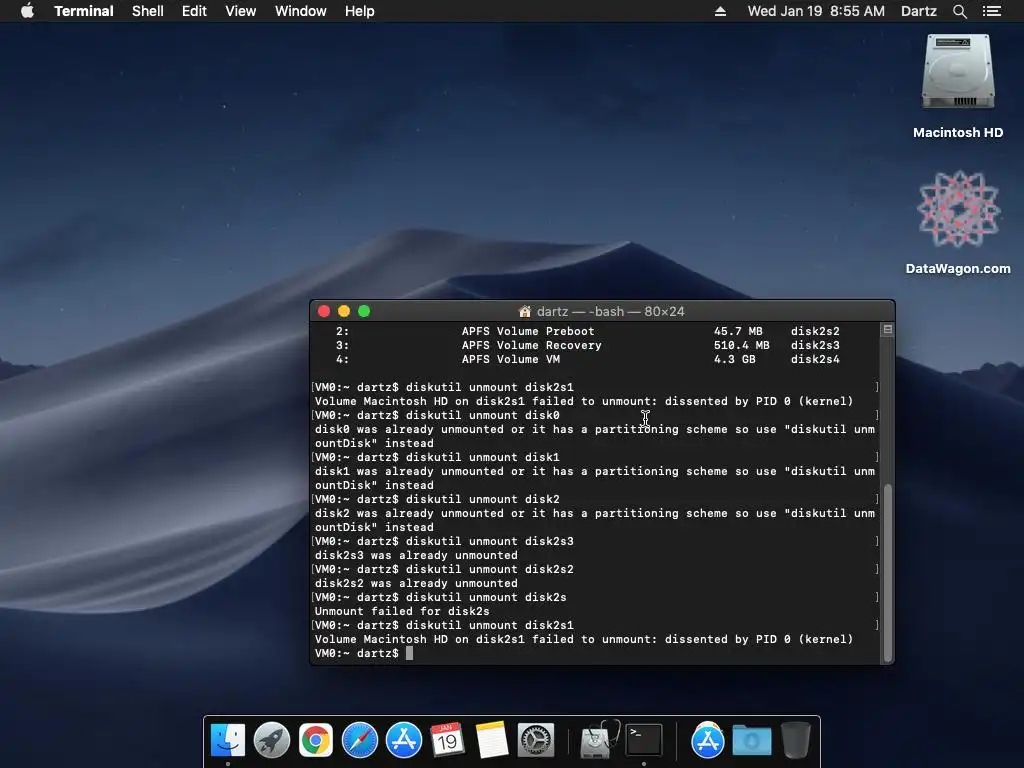Viewport: 1024px width, 768px height.
Task: Launch Safari from the Dock
Action: 360,741
